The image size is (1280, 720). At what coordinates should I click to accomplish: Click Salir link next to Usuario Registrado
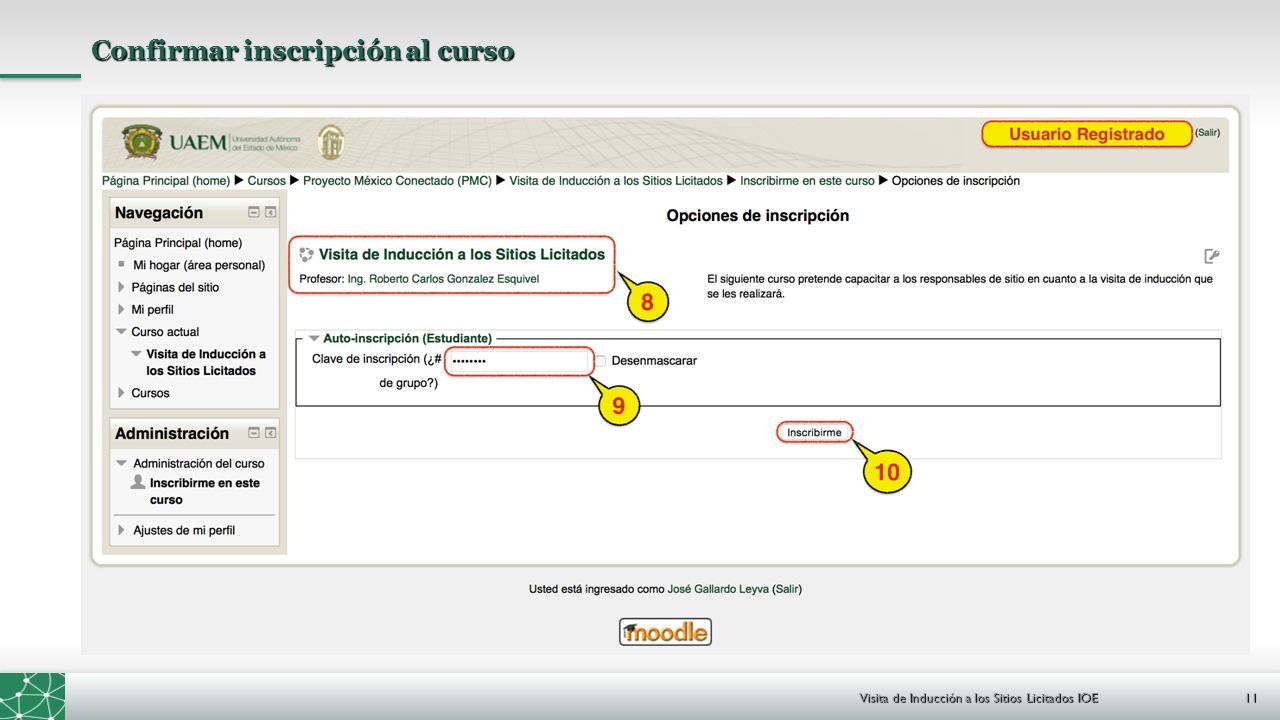(1208, 132)
